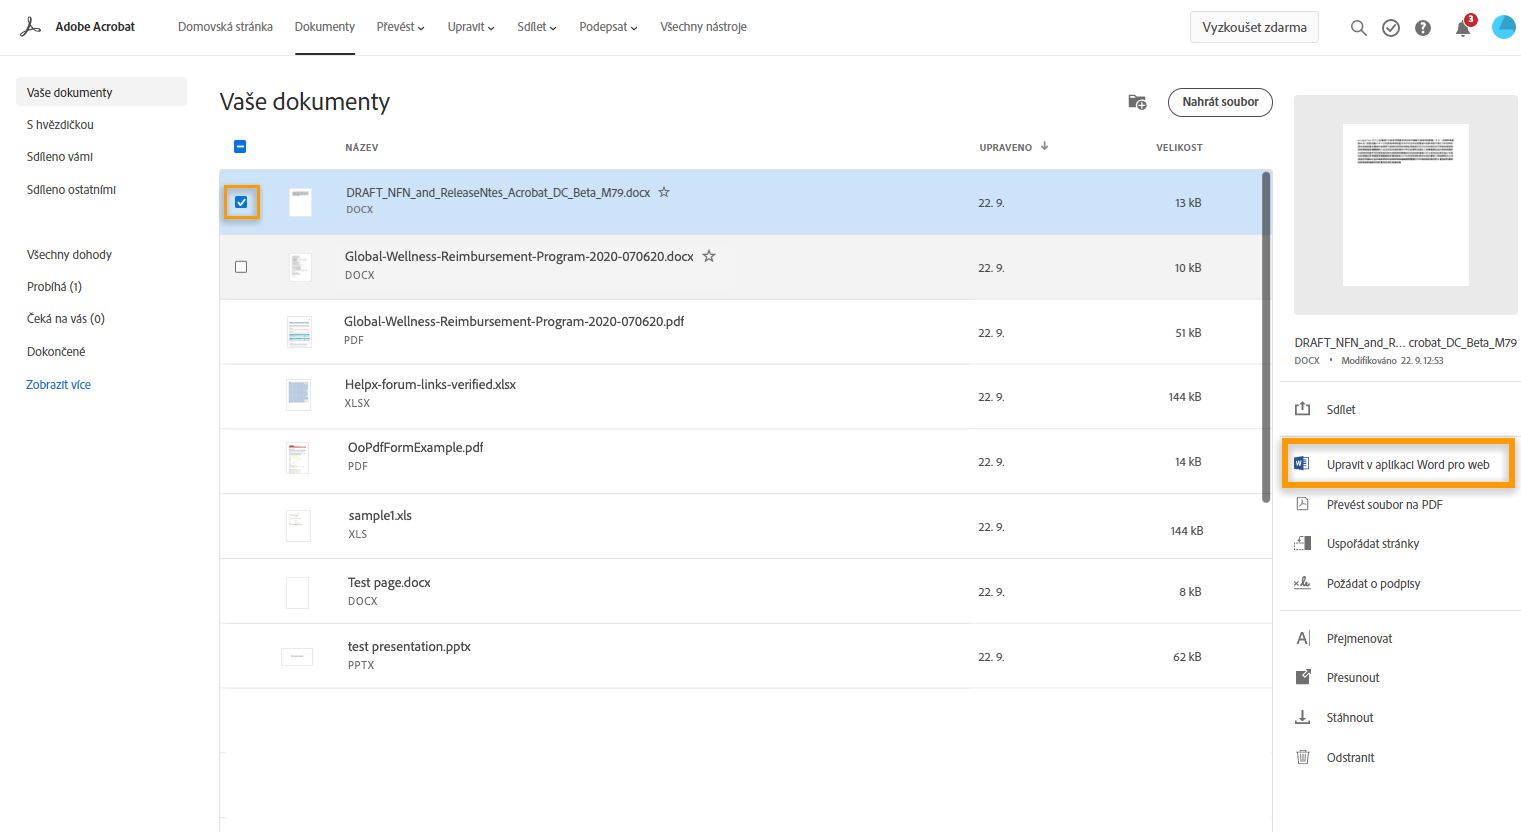Image resolution: width=1521 pixels, height=840 pixels.
Task: Toggle the select-all header checkbox
Action: (x=240, y=147)
